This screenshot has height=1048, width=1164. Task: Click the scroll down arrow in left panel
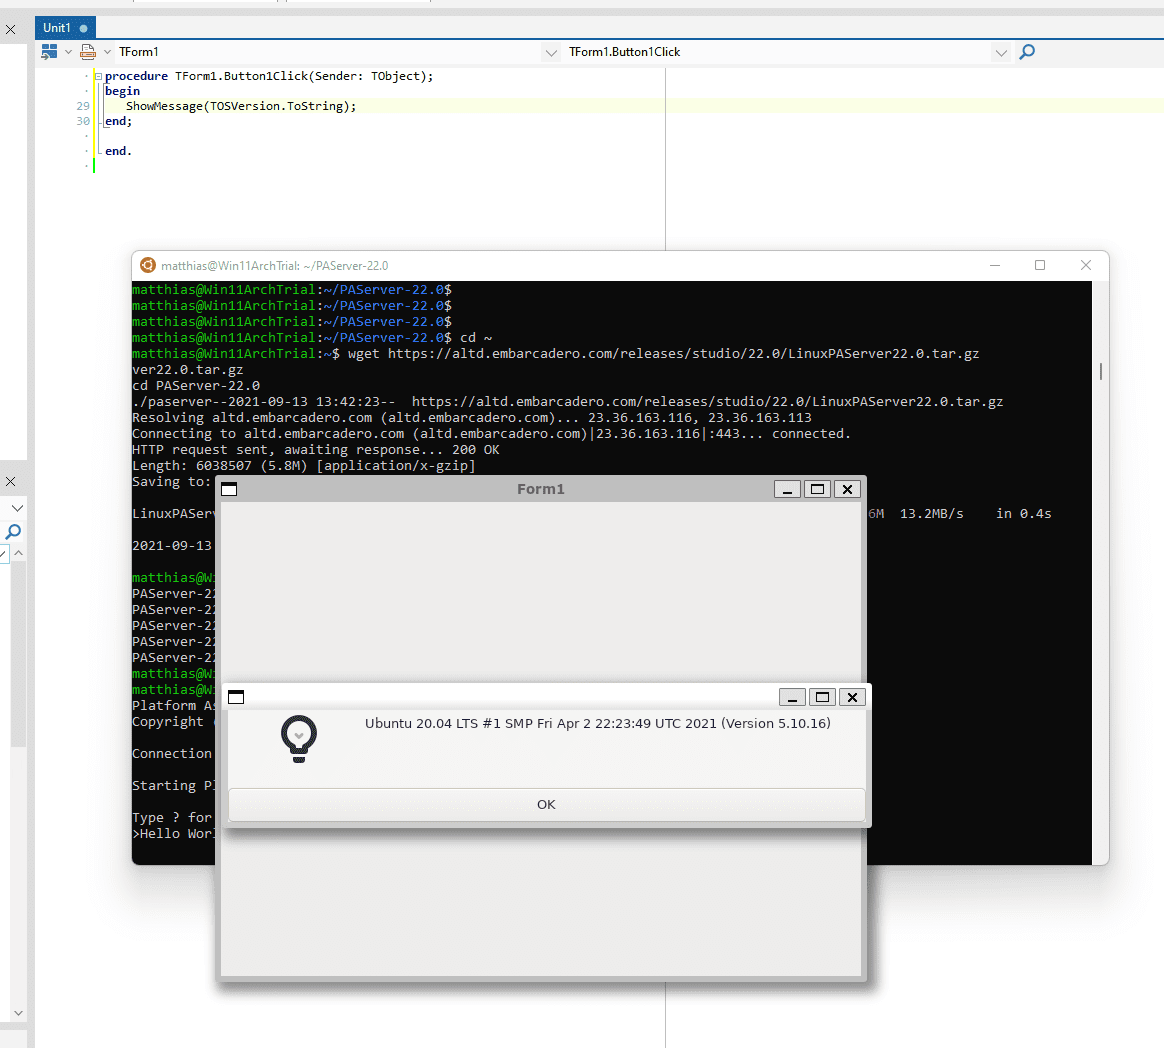pyautogui.click(x=19, y=1013)
